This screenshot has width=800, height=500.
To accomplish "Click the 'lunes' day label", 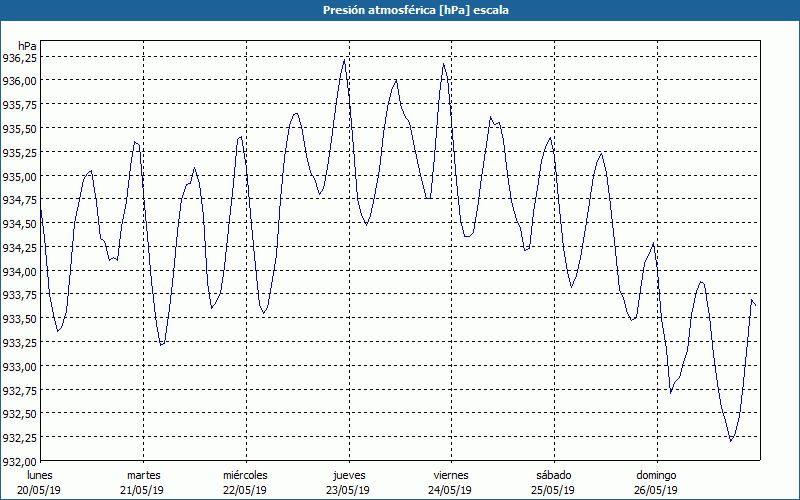I will (40, 475).
